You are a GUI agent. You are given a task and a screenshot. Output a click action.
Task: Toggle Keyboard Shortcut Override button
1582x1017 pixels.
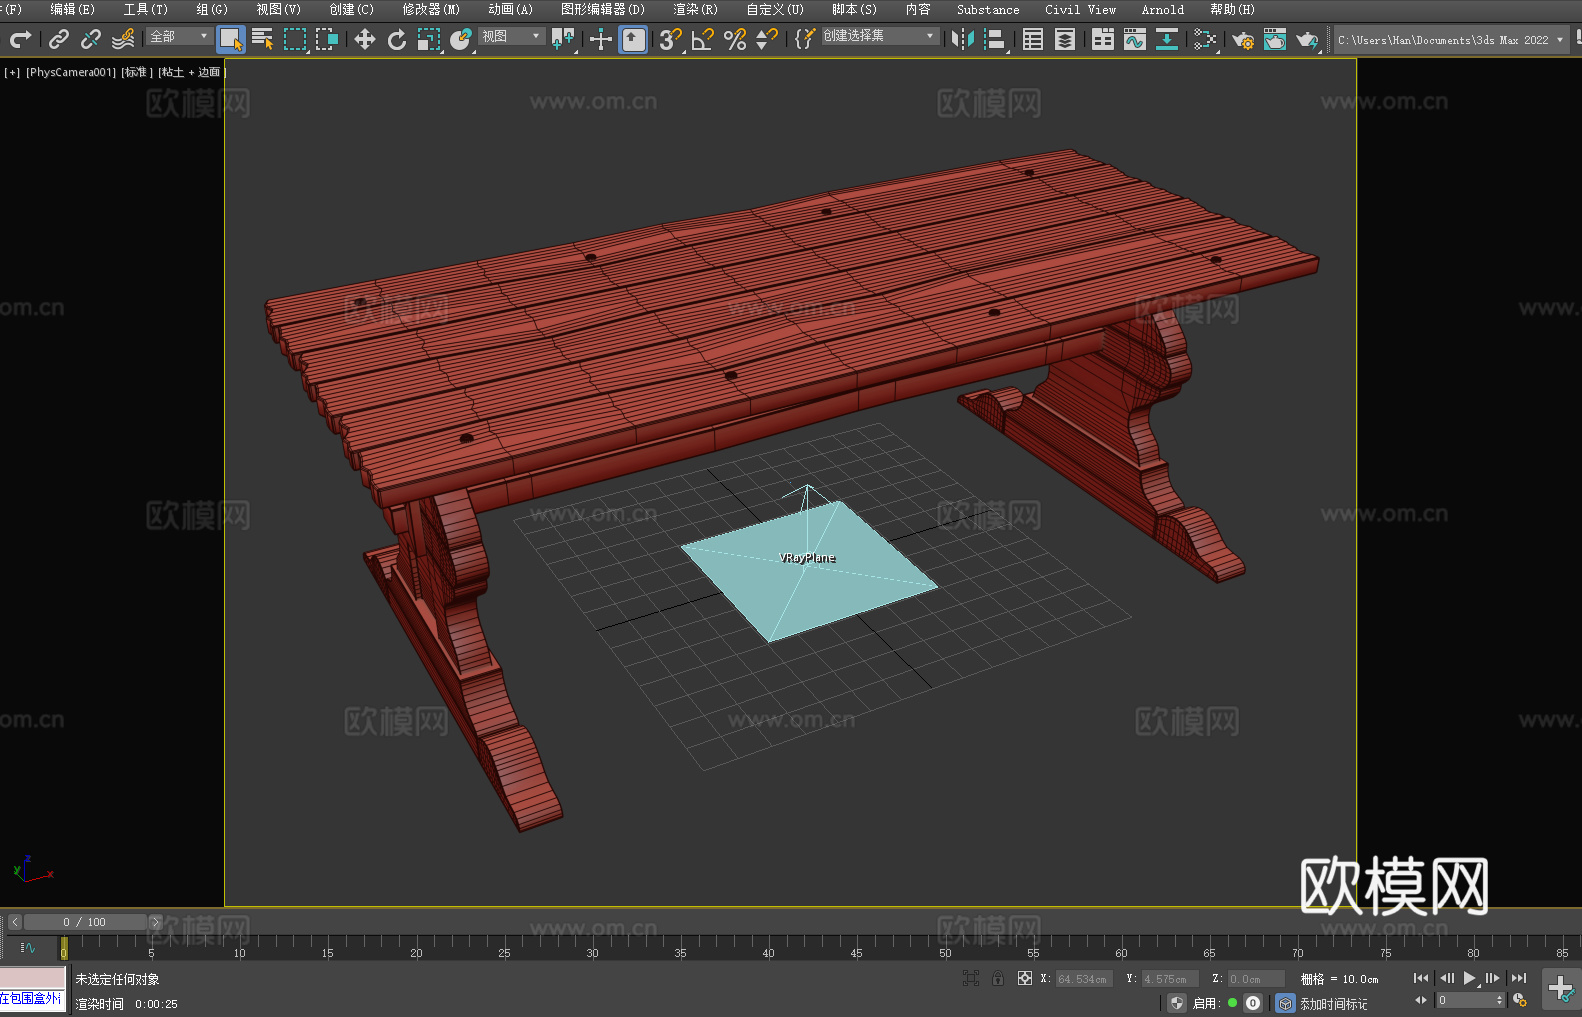point(633,39)
